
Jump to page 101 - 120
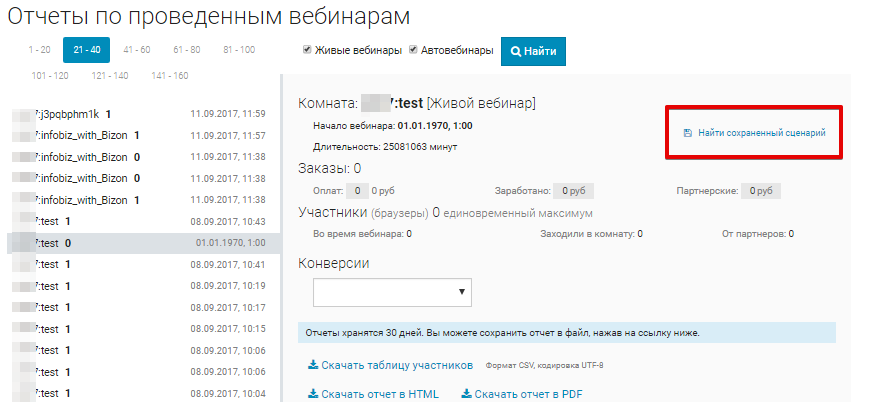click(50, 76)
